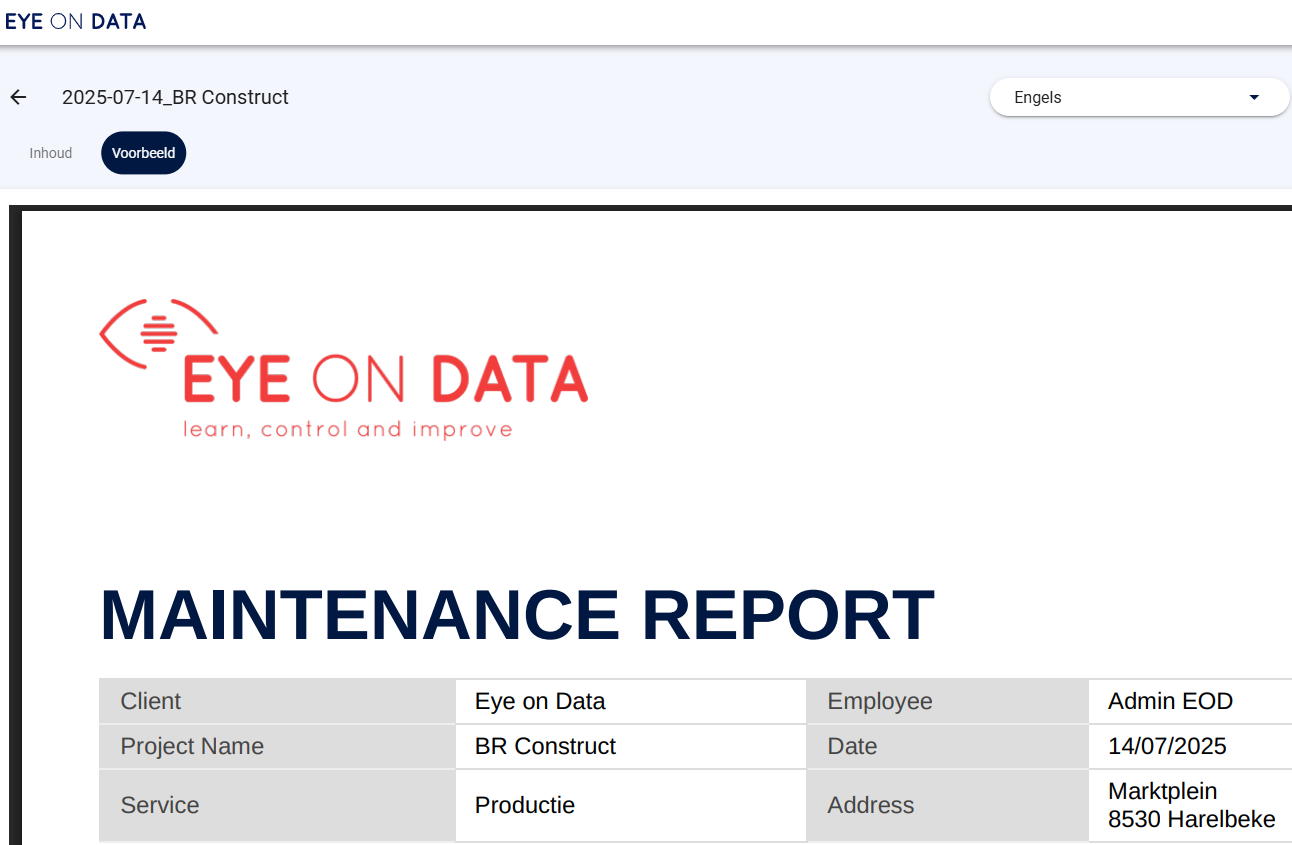
Task: Click the Project Name label cell
Action: click(277, 746)
